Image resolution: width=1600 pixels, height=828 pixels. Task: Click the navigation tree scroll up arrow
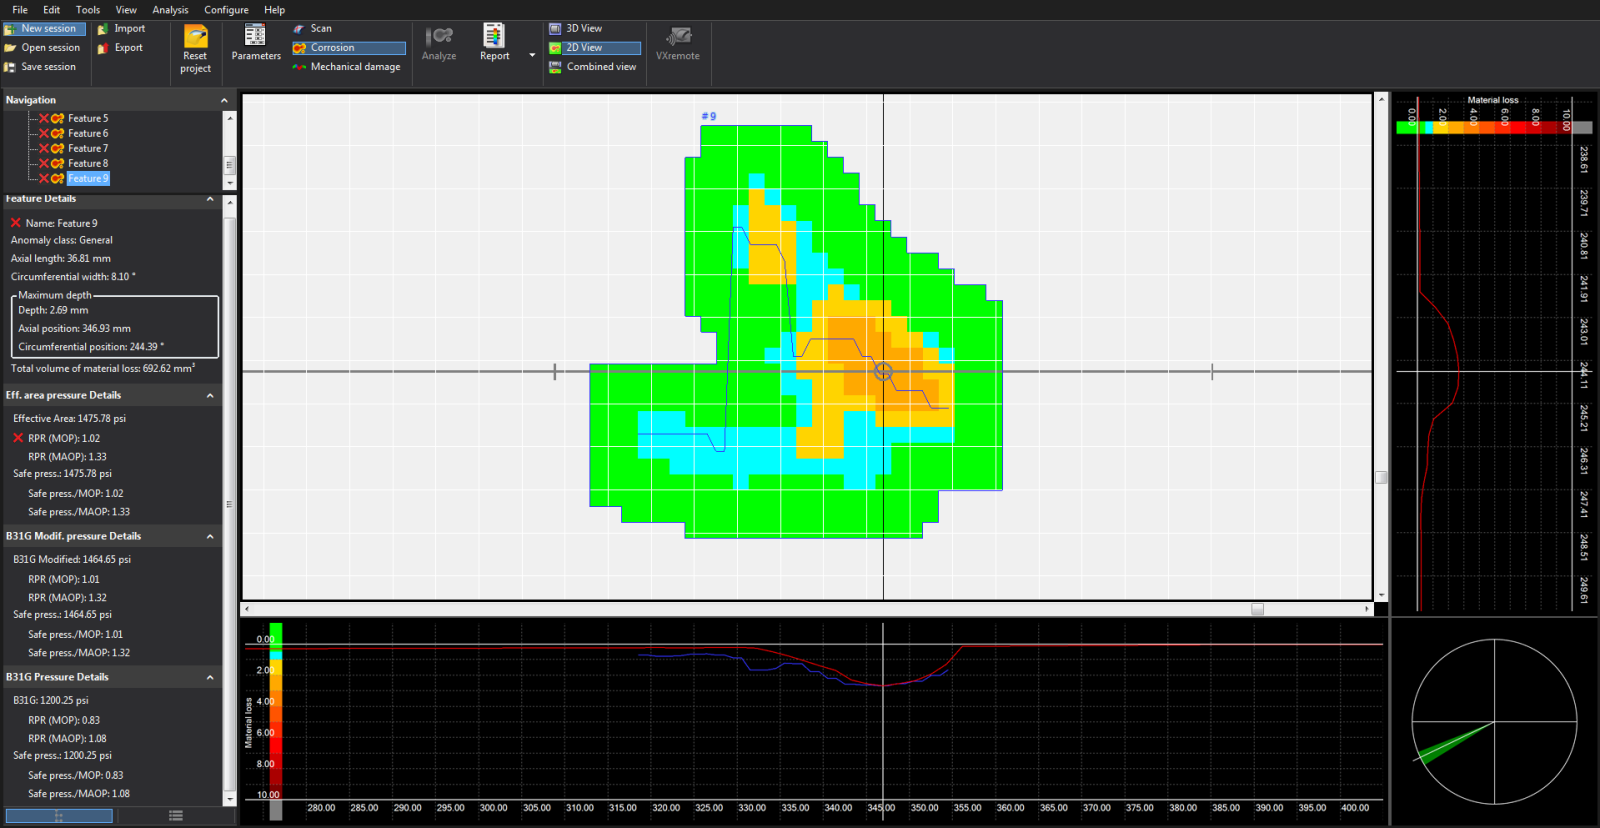coord(229,118)
